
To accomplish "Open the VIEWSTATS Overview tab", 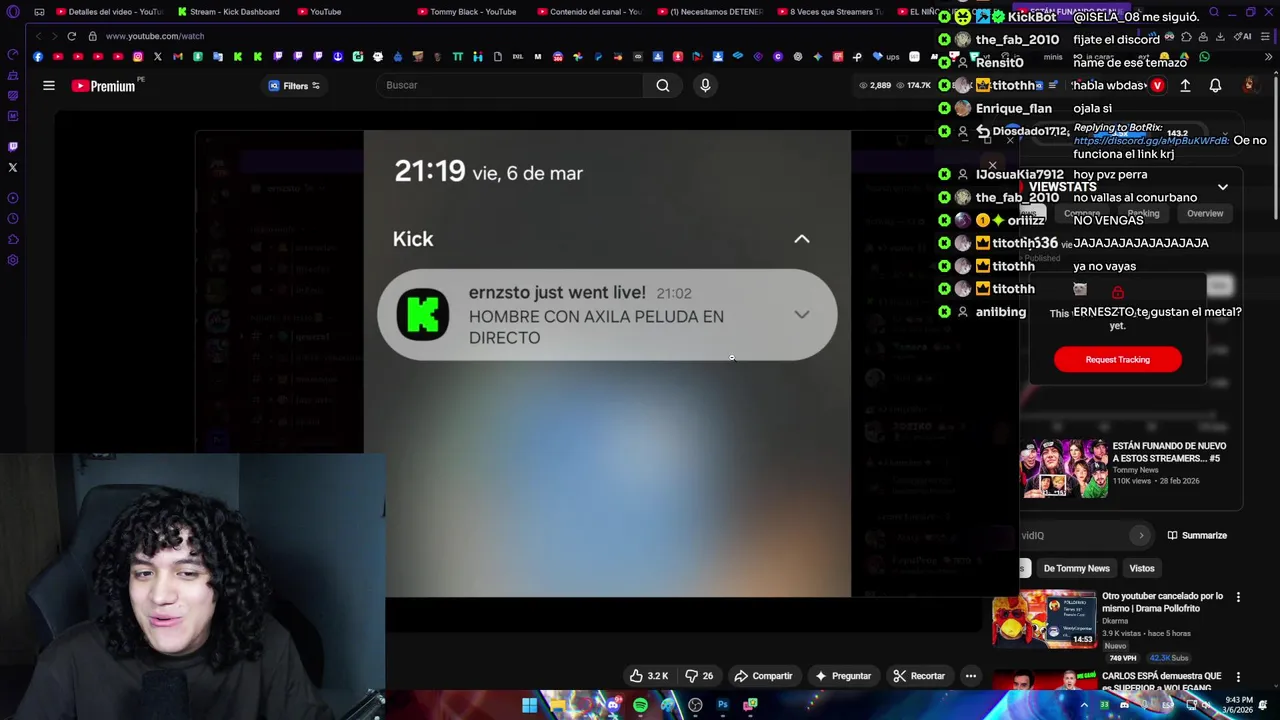I will click(x=1205, y=214).
